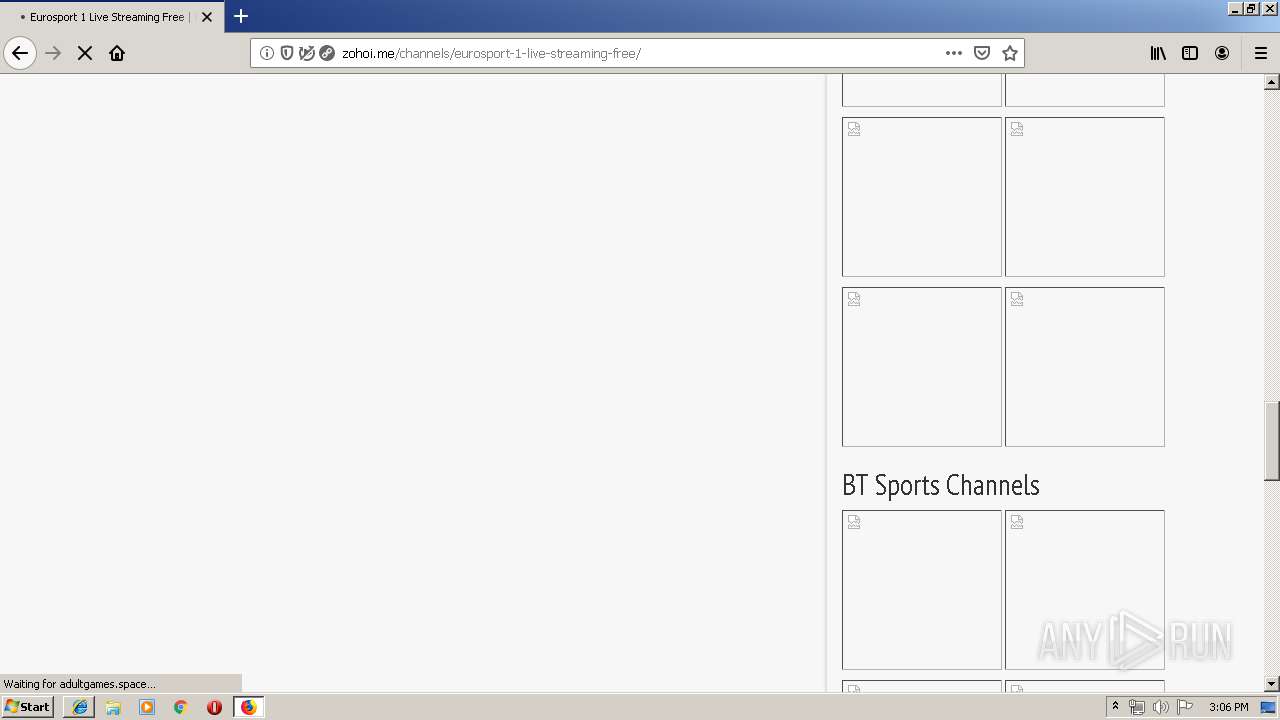Show hidden system tray icons
This screenshot has height=720, width=1280.
point(1116,707)
